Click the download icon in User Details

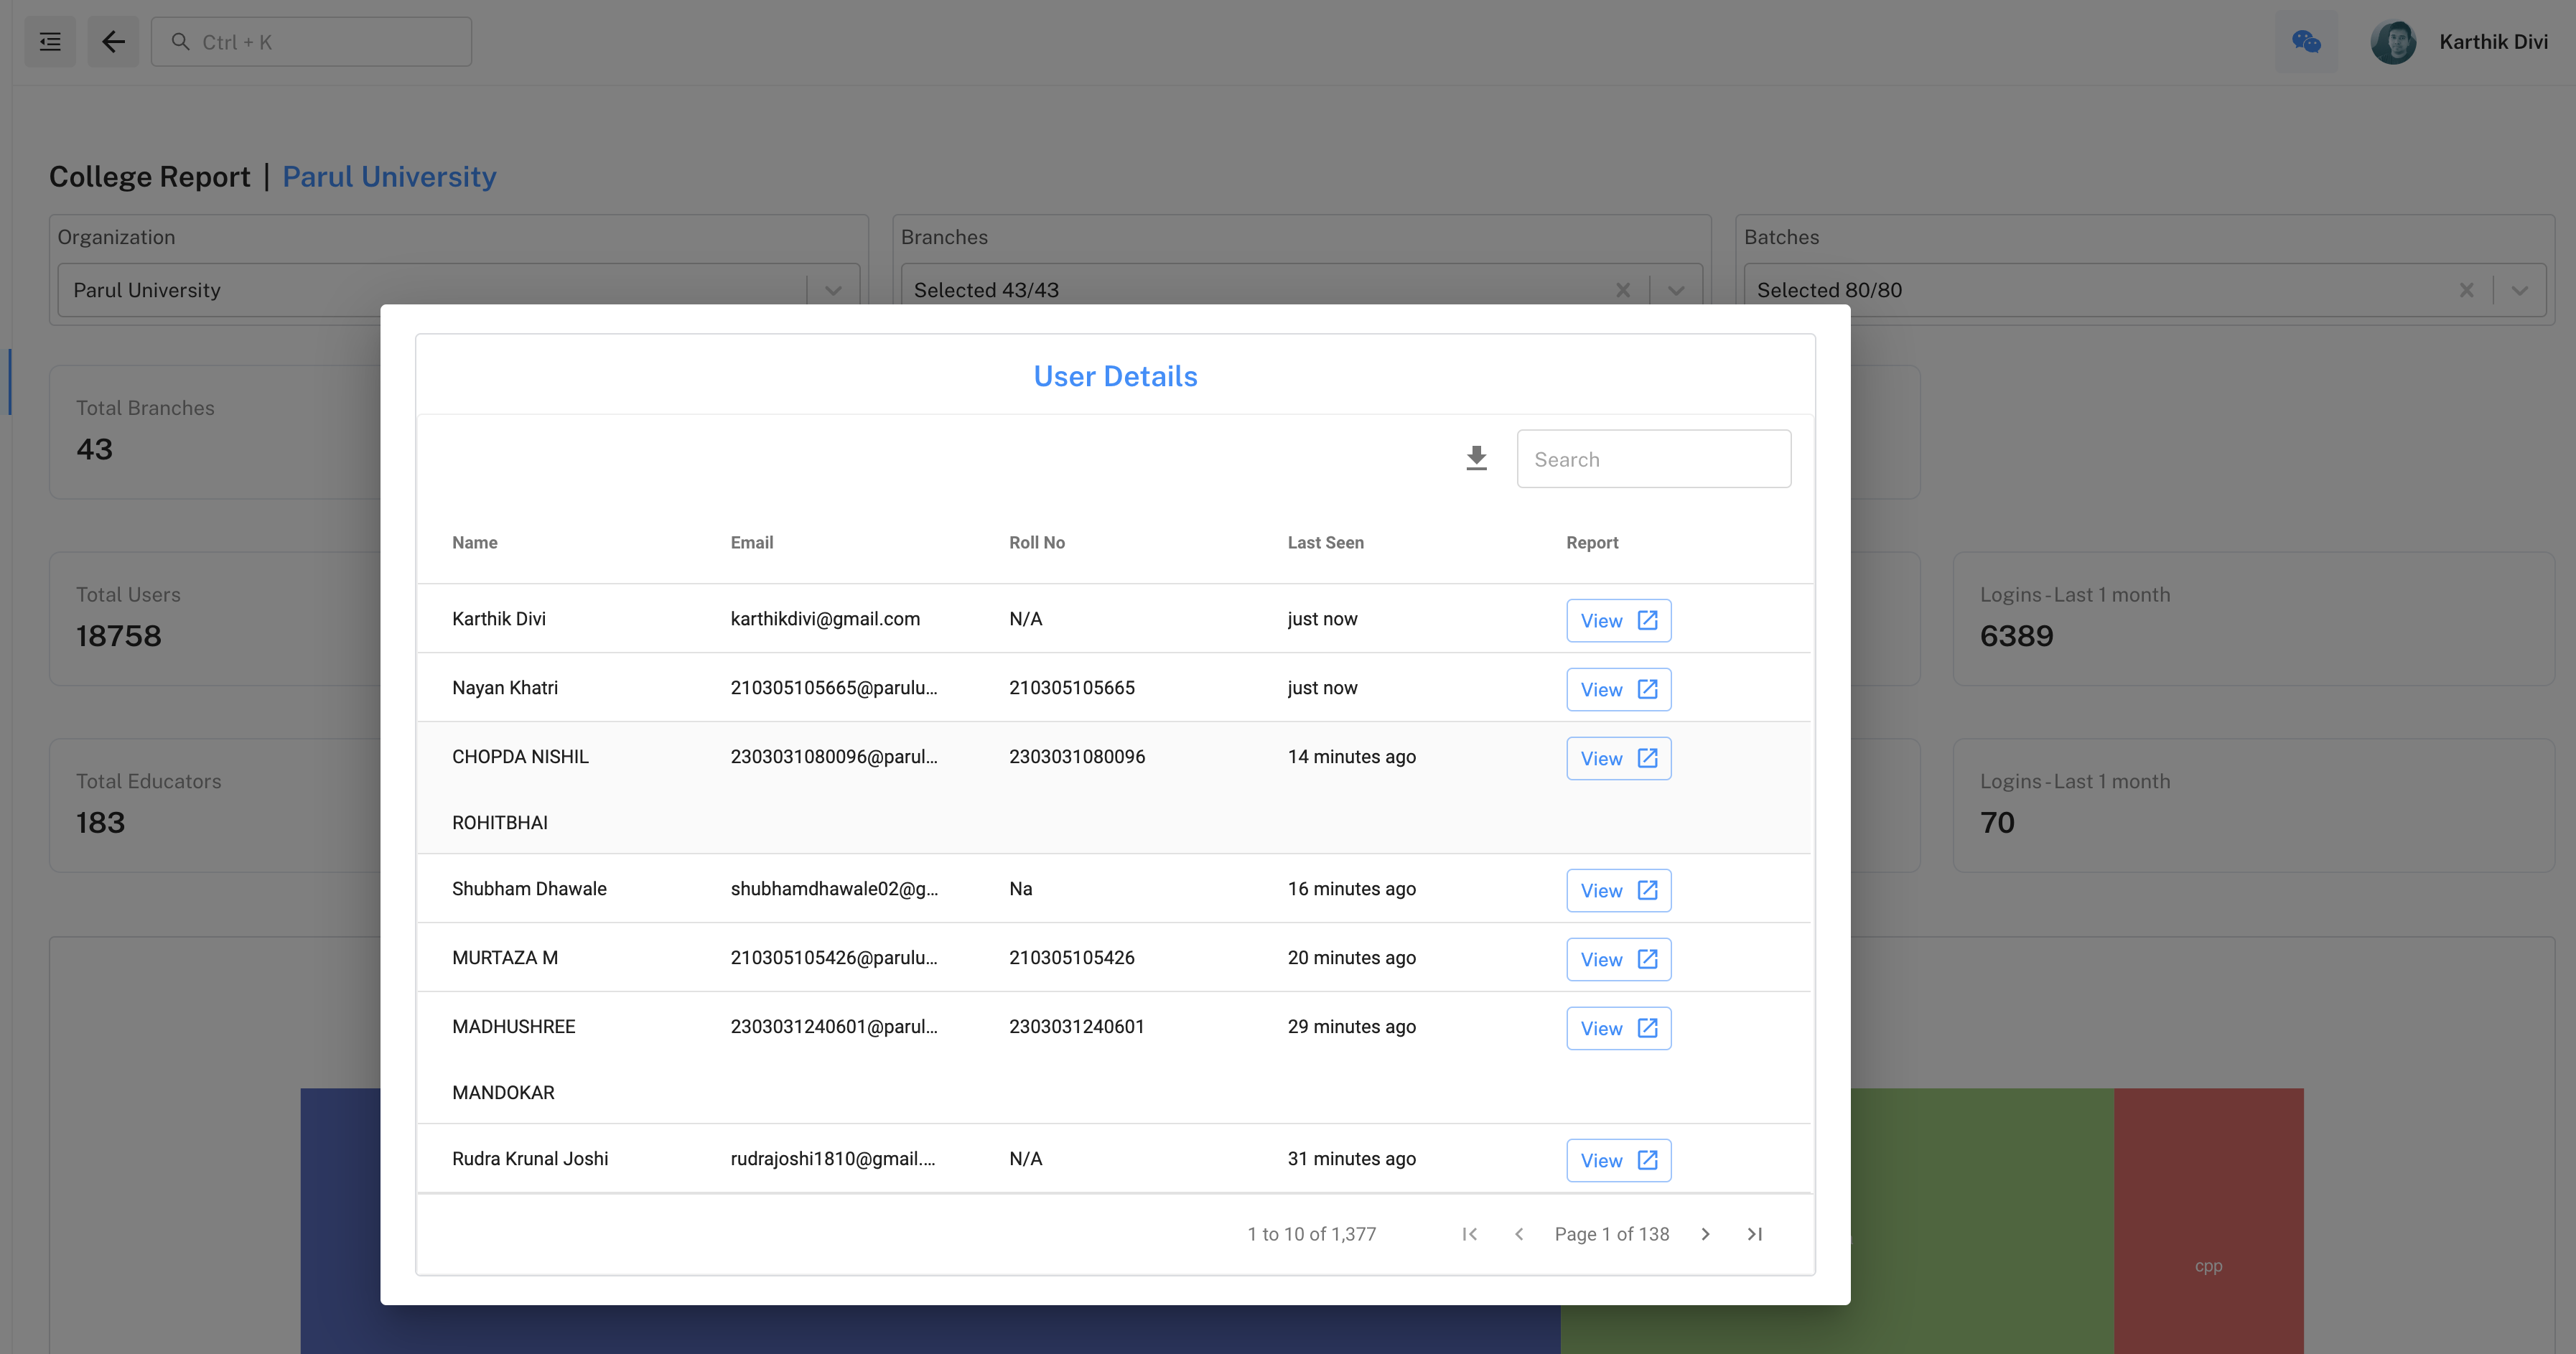coord(1476,459)
